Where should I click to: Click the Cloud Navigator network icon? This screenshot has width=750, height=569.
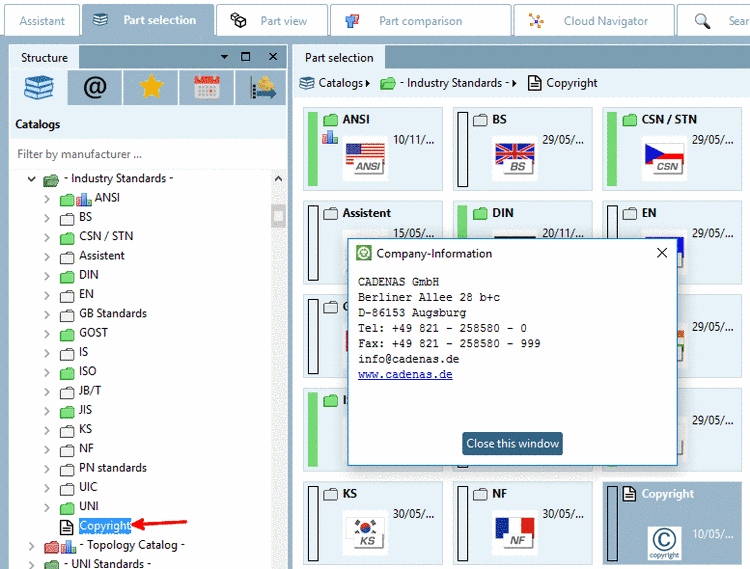tap(536, 21)
